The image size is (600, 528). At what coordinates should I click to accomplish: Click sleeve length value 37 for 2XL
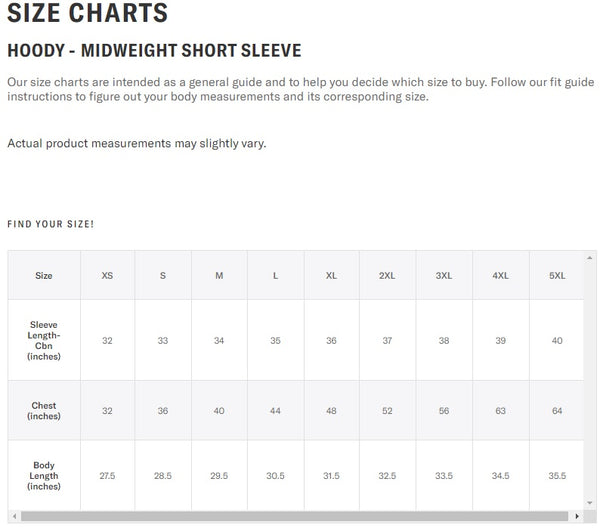387,341
